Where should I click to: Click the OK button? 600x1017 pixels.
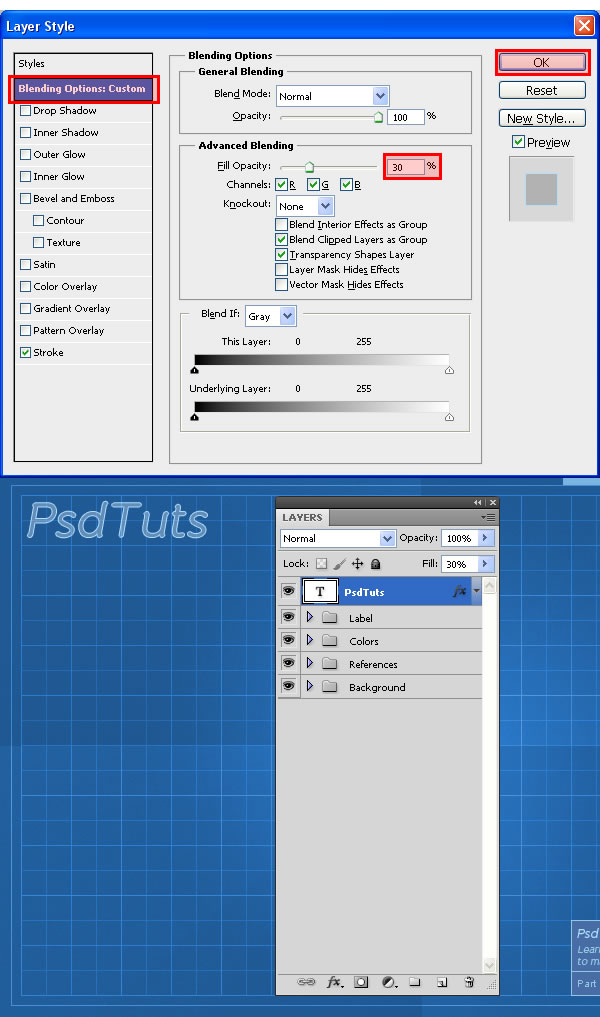[542, 62]
